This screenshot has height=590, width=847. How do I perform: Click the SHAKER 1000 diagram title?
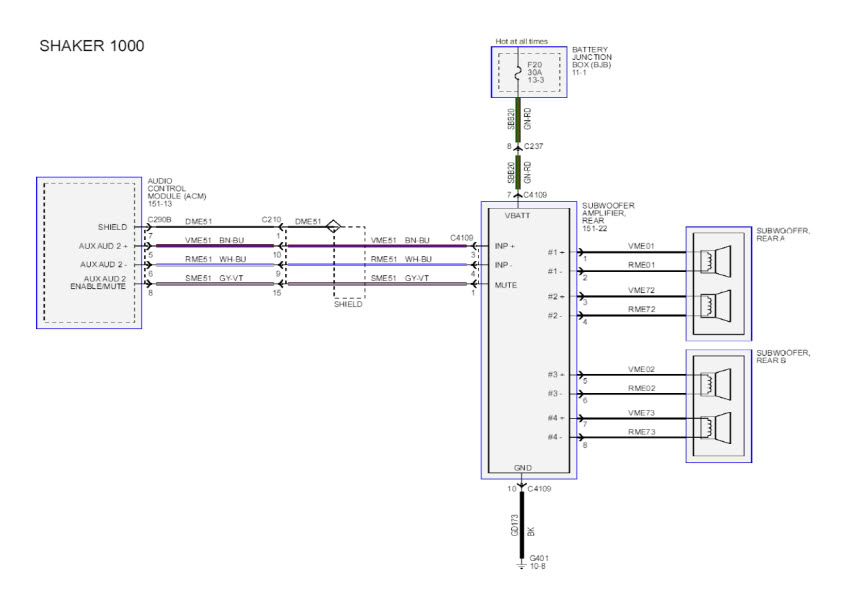coord(92,46)
